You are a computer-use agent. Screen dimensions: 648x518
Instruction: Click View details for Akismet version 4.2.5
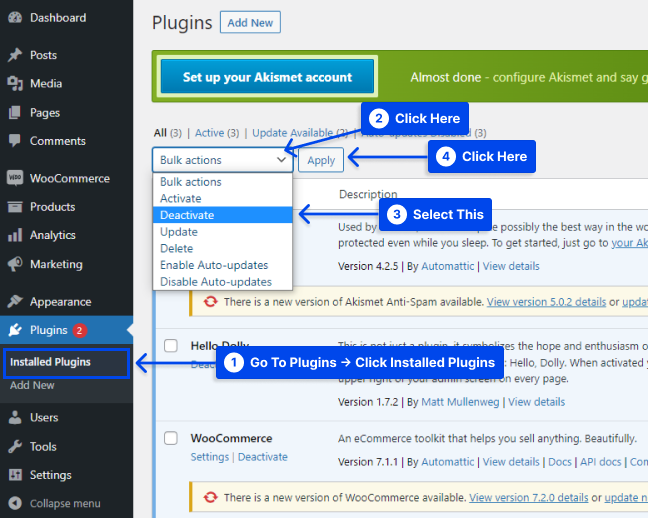click(x=511, y=266)
